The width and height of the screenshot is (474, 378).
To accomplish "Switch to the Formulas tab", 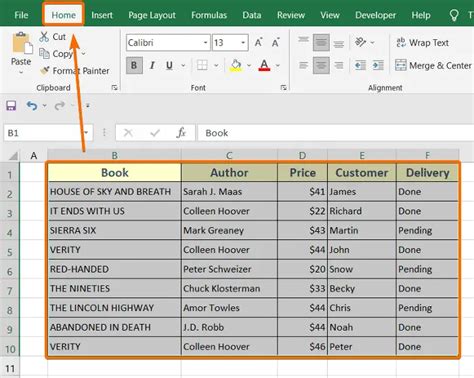I will click(209, 15).
